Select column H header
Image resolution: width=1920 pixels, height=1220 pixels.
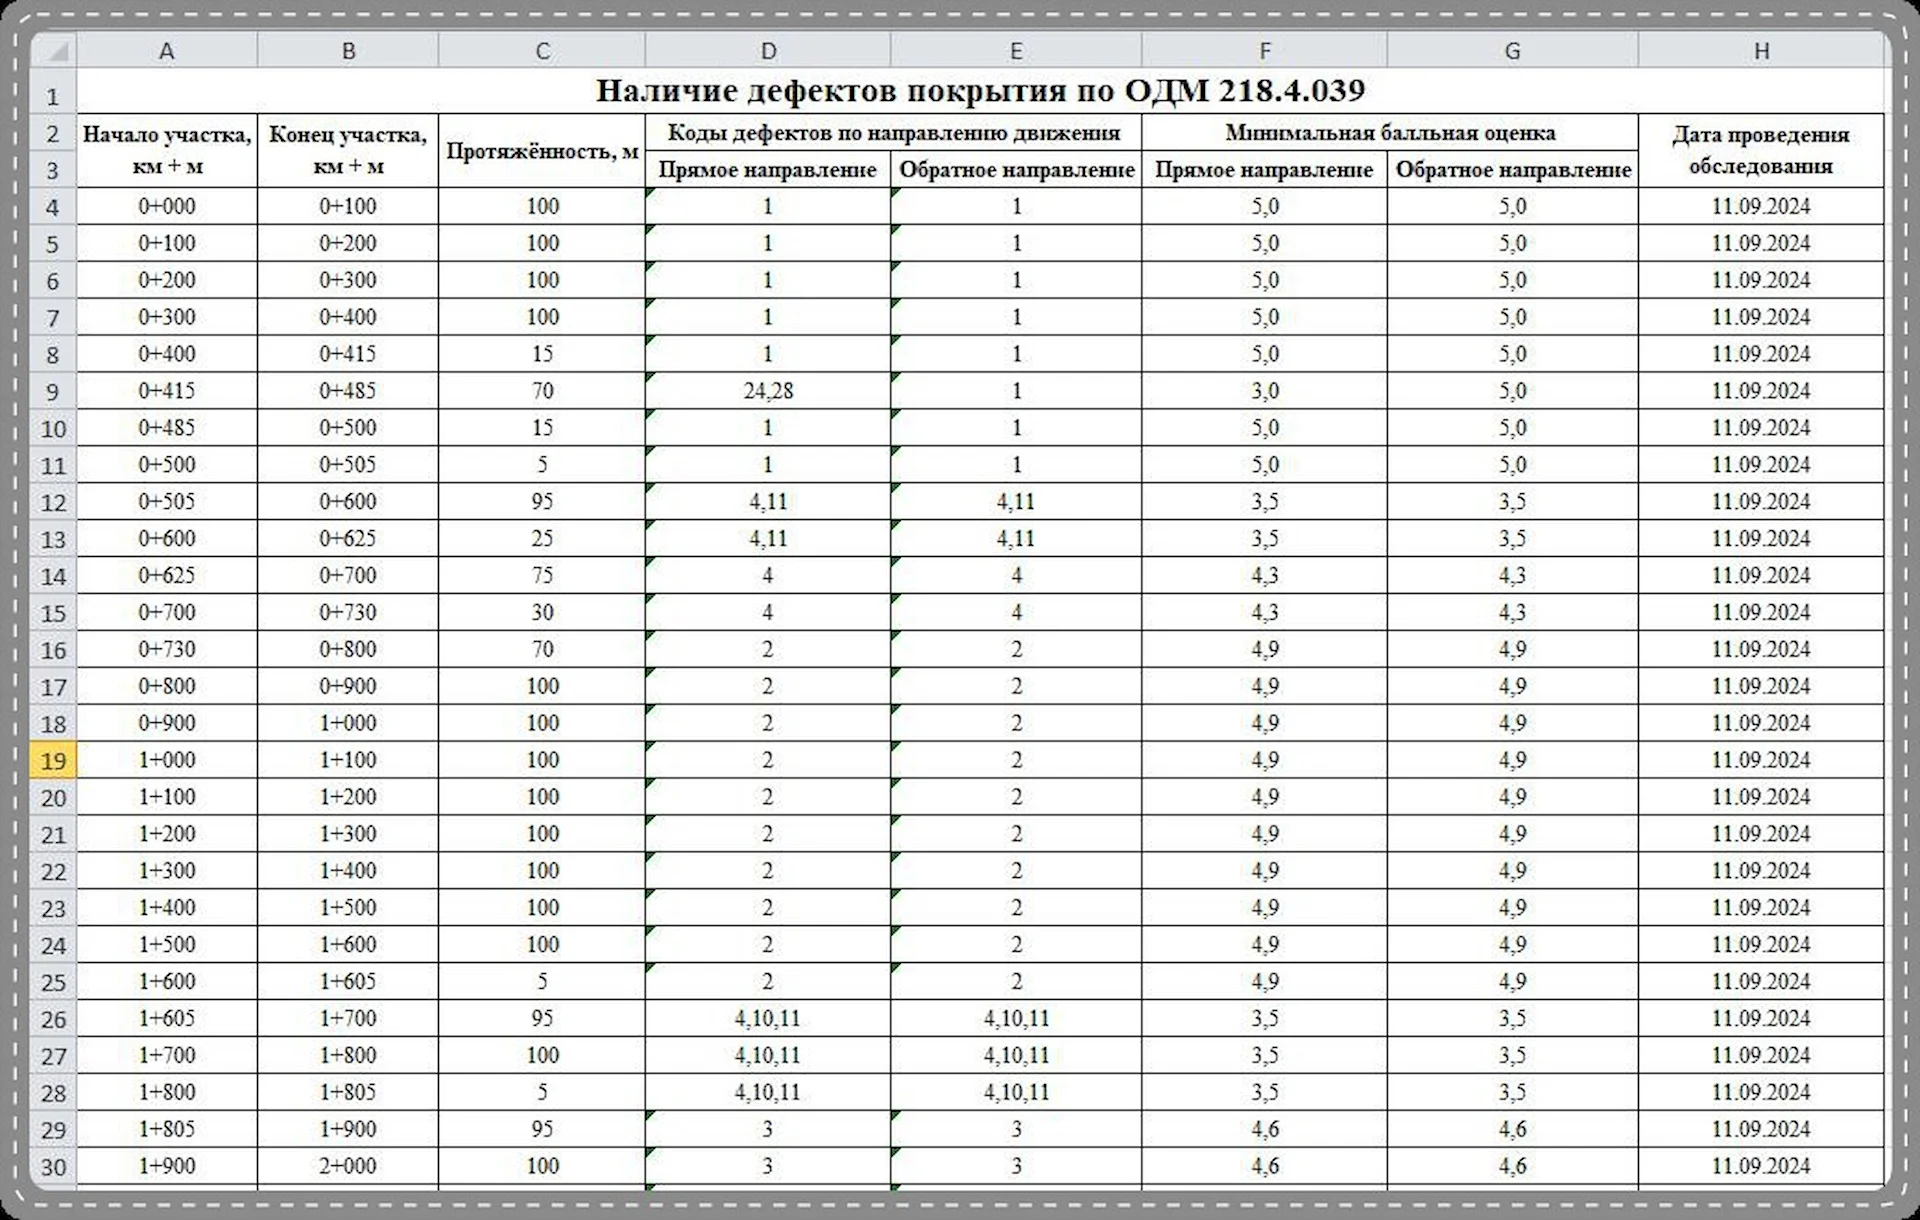[x=1761, y=51]
